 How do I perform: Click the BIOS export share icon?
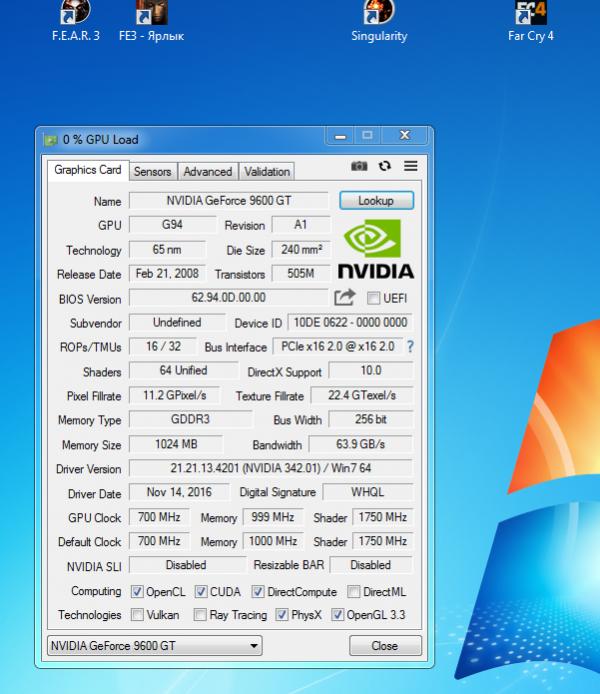pos(345,297)
